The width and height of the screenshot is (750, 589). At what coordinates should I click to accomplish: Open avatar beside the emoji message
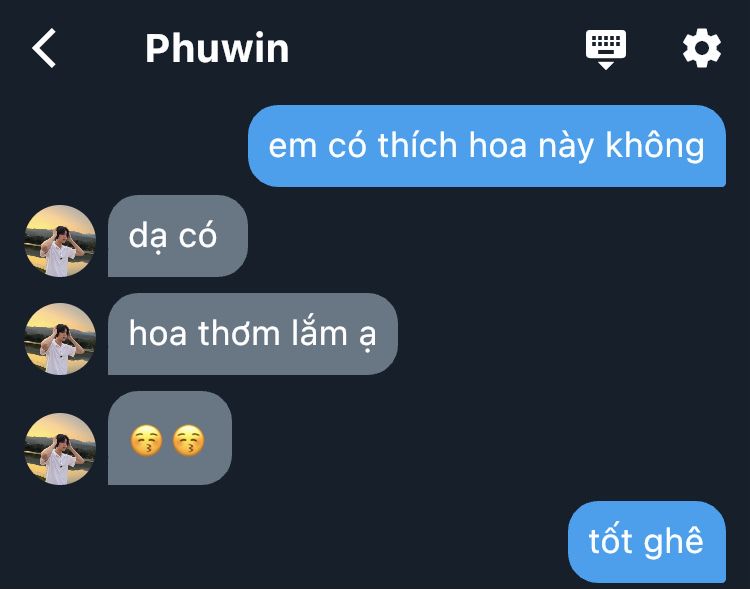coord(60,449)
